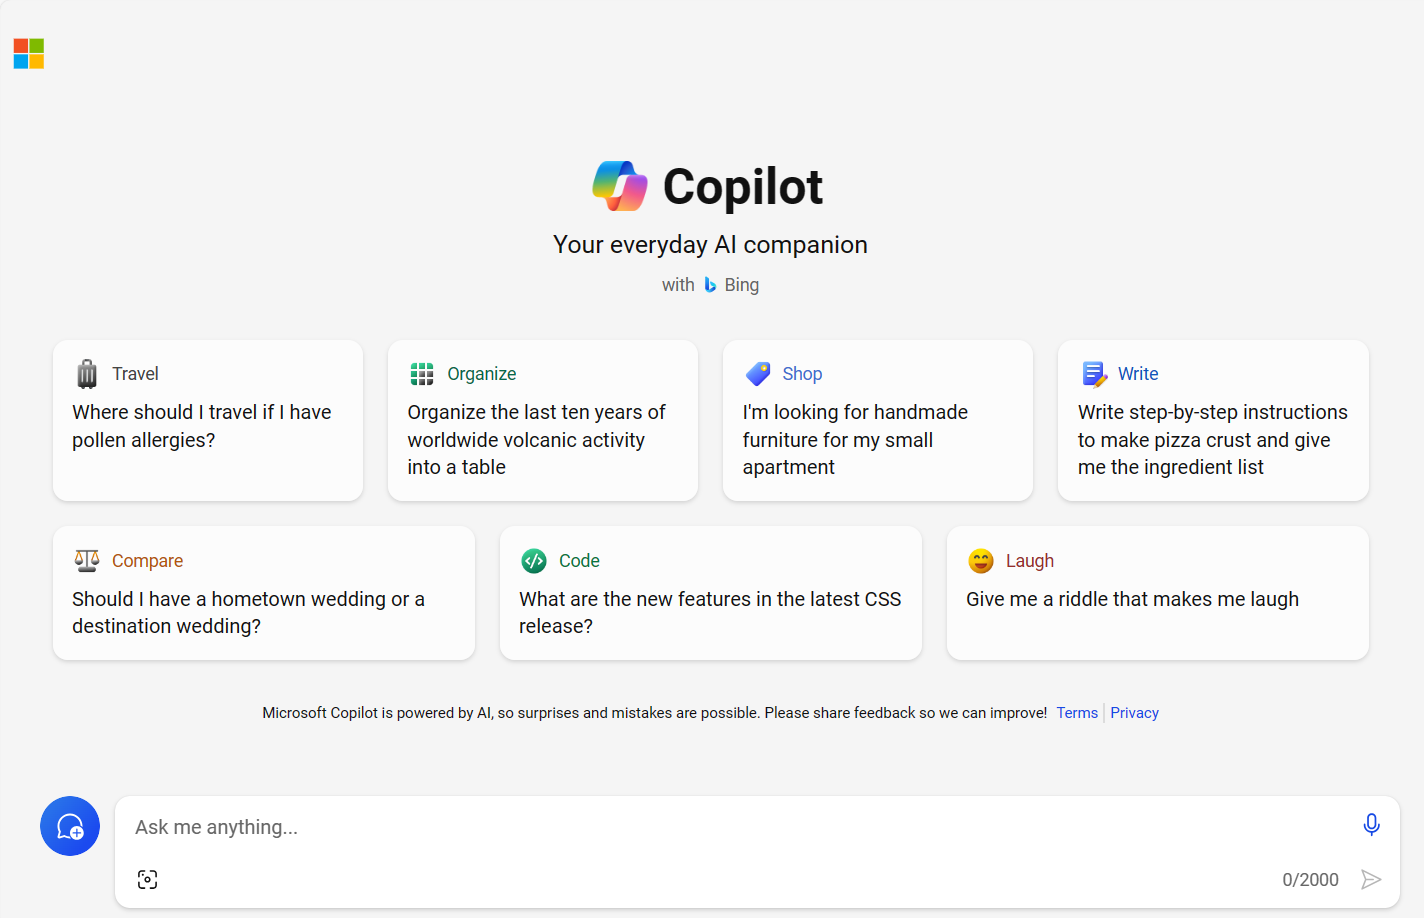This screenshot has width=1424, height=918.
Task: Click the Compare scales icon
Action: point(87,560)
